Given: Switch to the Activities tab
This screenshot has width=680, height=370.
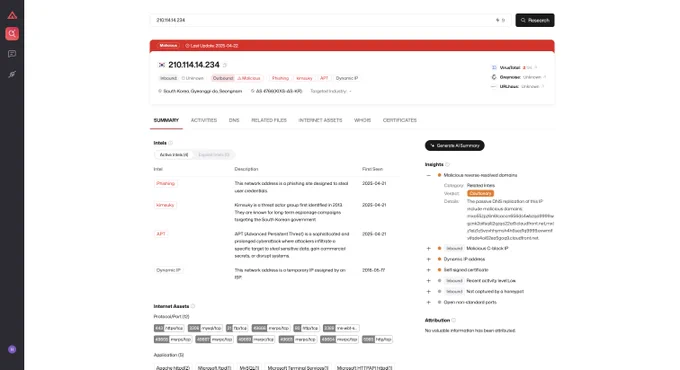Looking at the screenshot, I should 204,120.
